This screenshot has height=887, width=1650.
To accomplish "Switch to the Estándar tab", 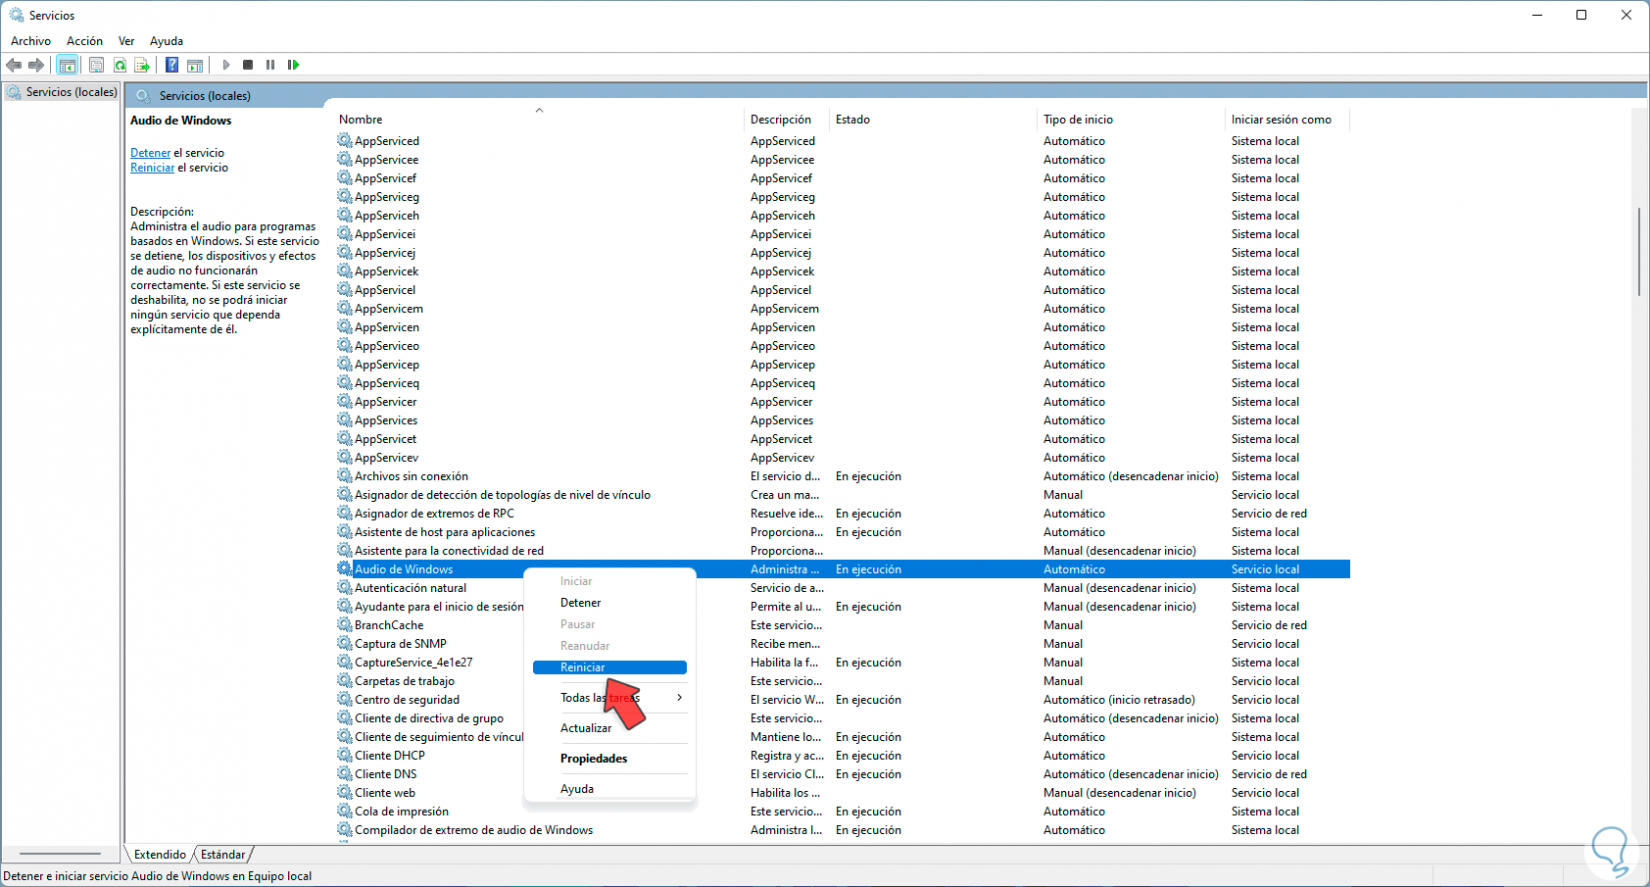I will click(222, 855).
